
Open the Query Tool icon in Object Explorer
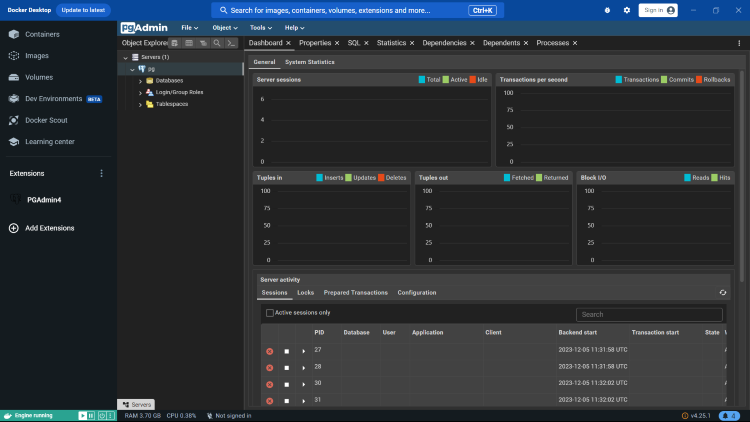click(175, 44)
